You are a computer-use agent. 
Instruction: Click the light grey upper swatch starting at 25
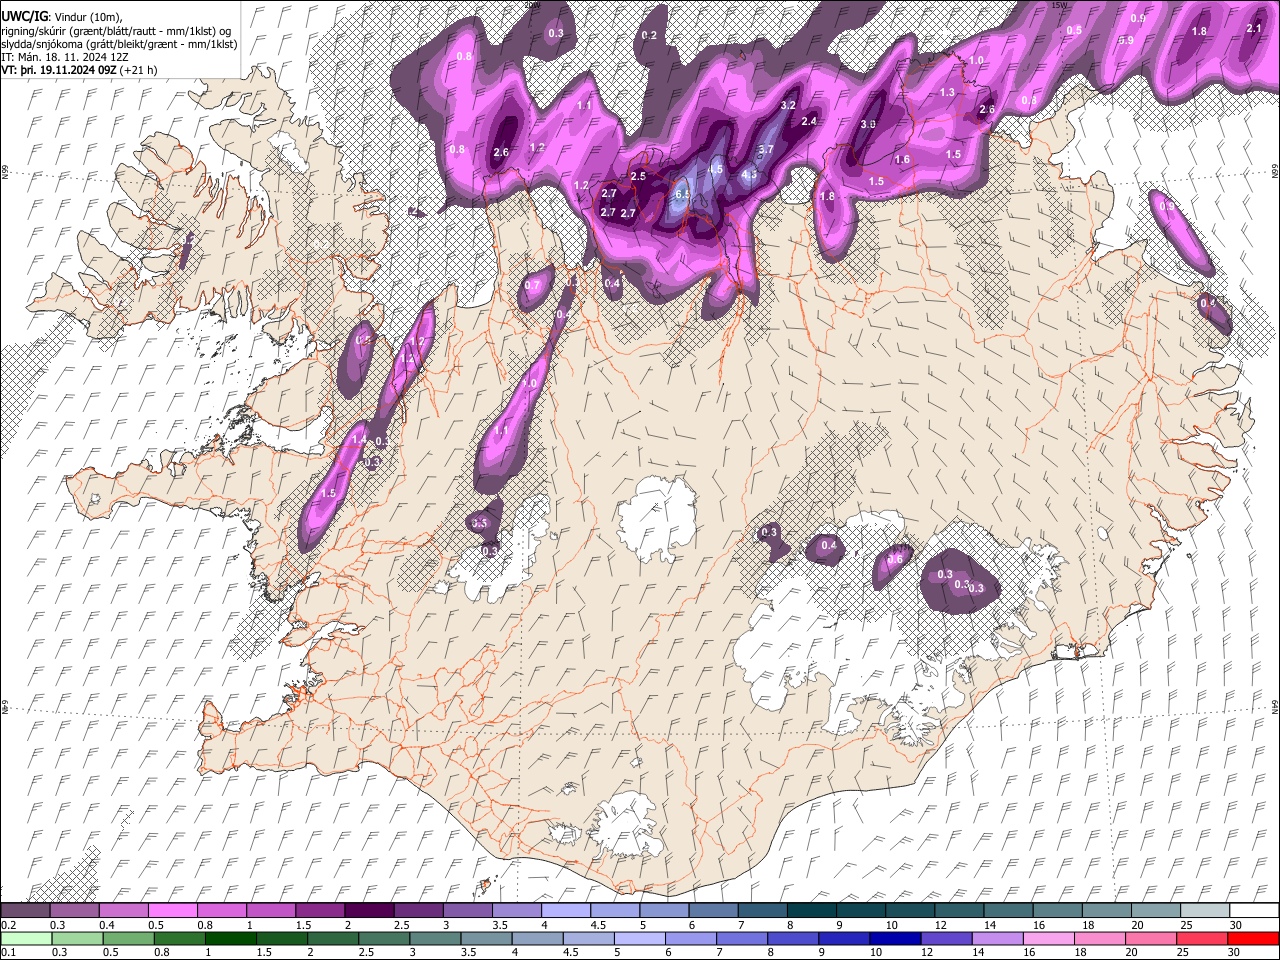(x=1204, y=910)
